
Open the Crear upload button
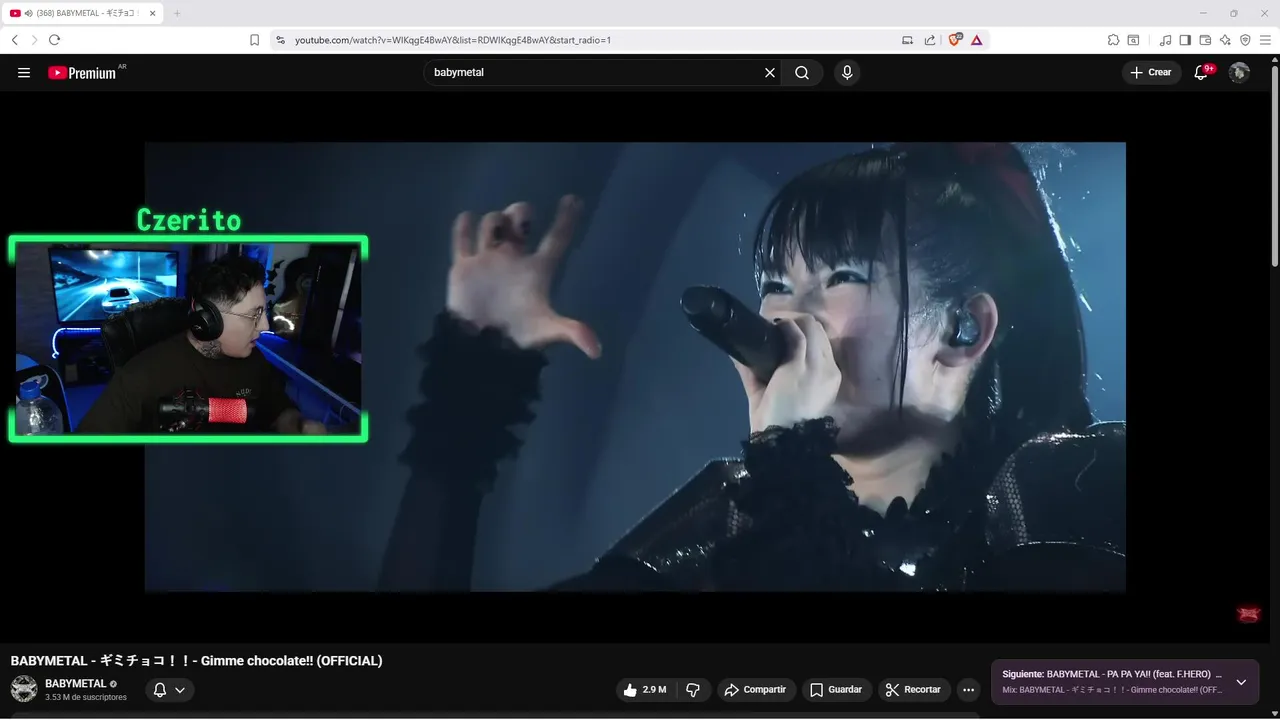1151,72
